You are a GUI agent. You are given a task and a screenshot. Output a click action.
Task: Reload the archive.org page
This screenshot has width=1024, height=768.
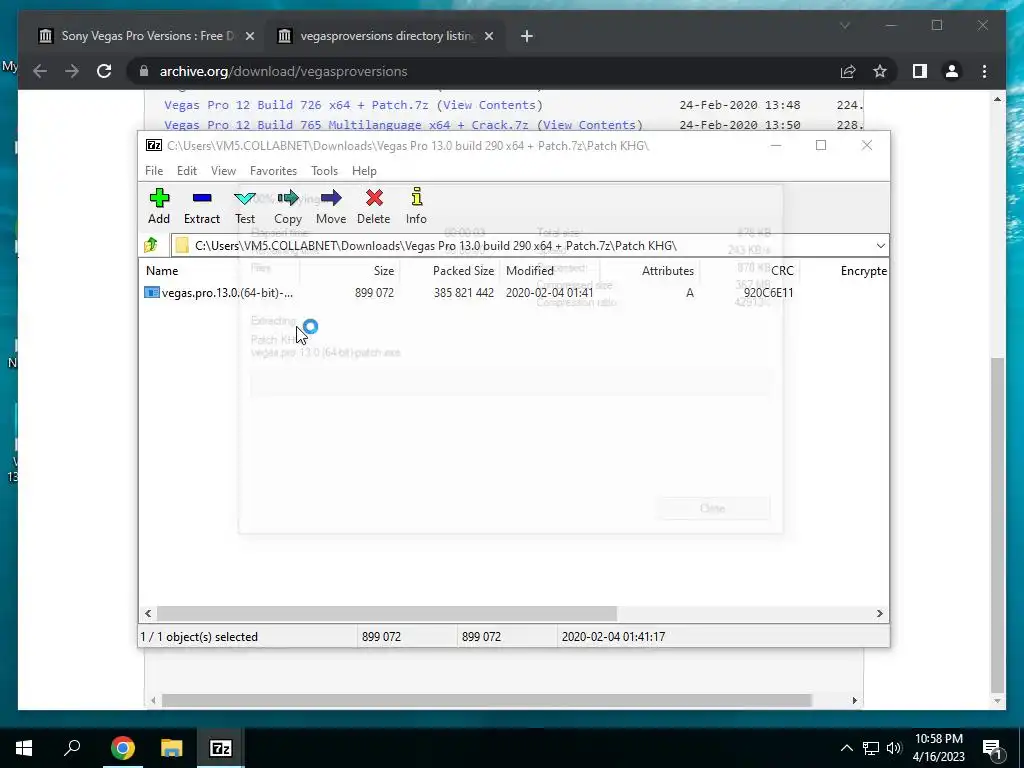point(104,71)
